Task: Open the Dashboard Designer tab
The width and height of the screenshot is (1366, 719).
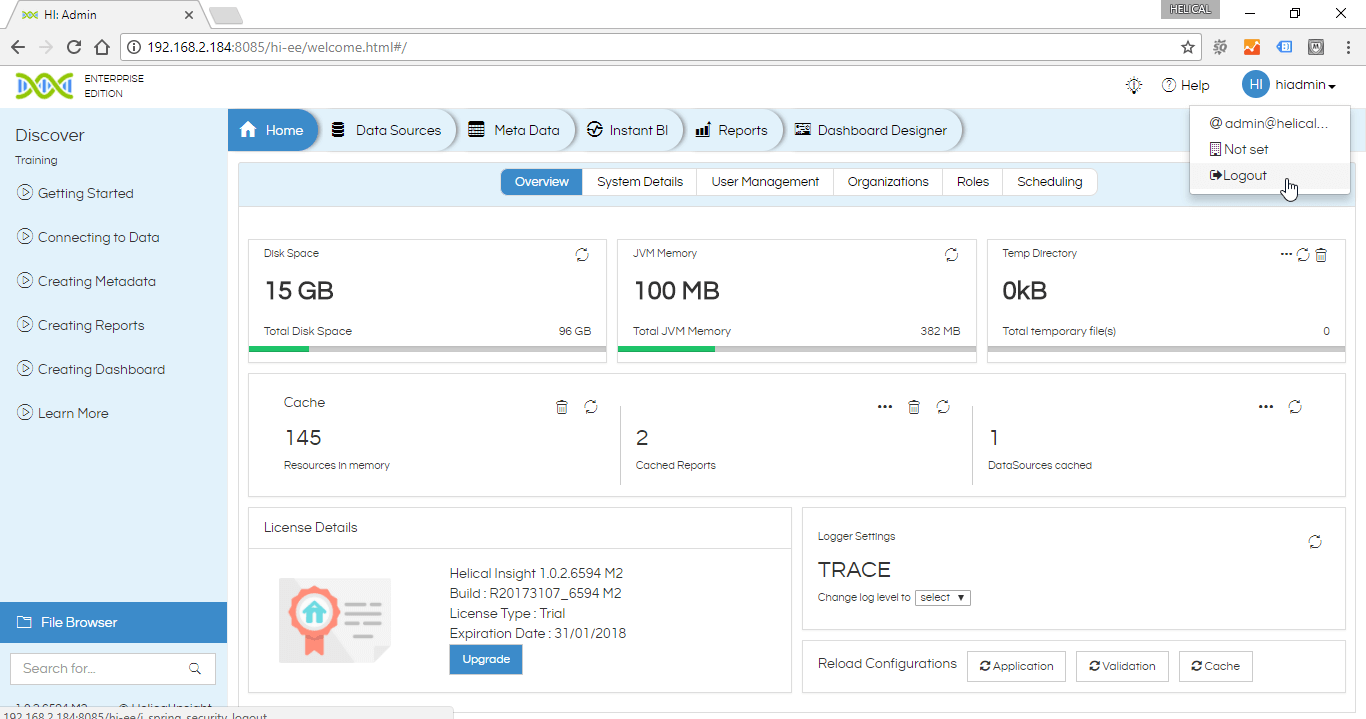Action: (x=872, y=130)
